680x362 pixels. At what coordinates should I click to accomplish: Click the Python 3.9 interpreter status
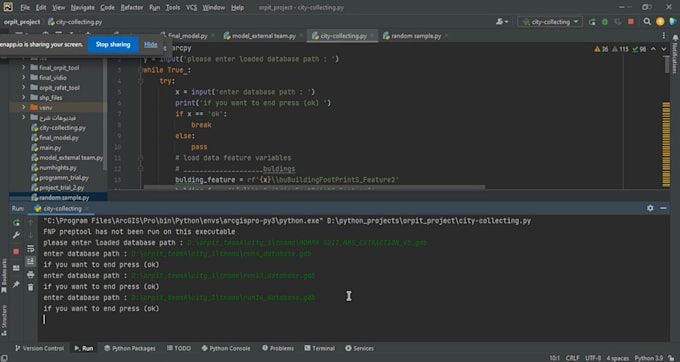coord(648,358)
